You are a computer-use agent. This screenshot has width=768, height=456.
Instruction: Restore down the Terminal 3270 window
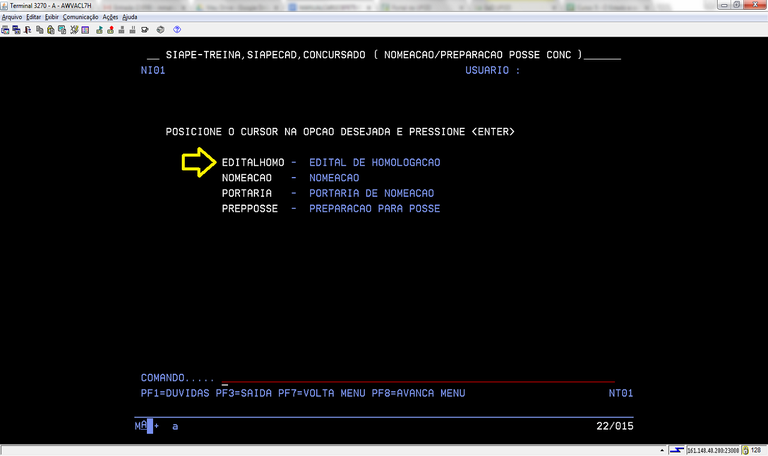[737, 5]
